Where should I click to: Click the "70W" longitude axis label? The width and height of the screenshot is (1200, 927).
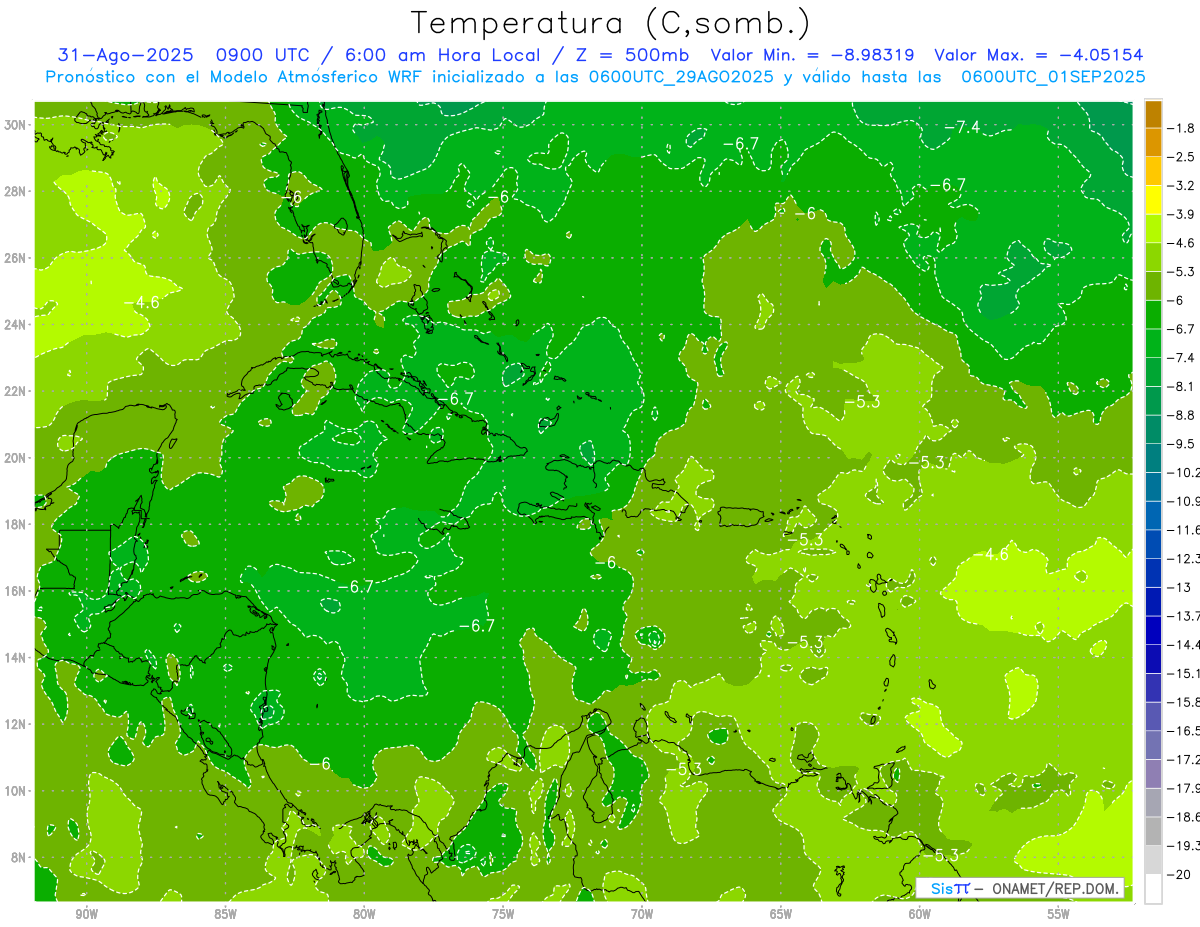tap(642, 914)
